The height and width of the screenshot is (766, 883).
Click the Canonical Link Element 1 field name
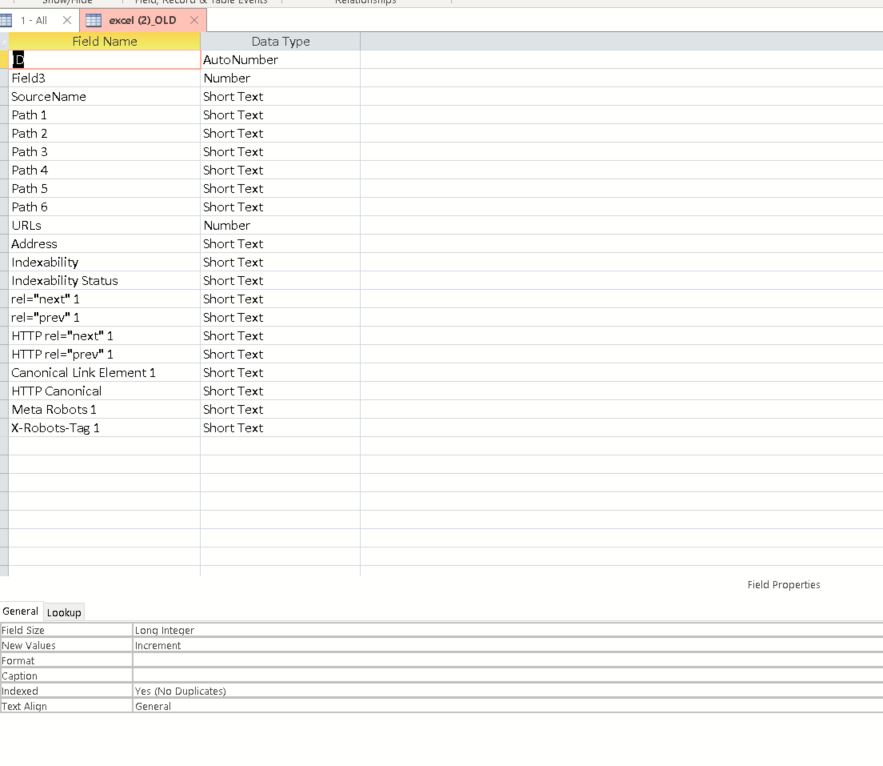click(x=83, y=373)
